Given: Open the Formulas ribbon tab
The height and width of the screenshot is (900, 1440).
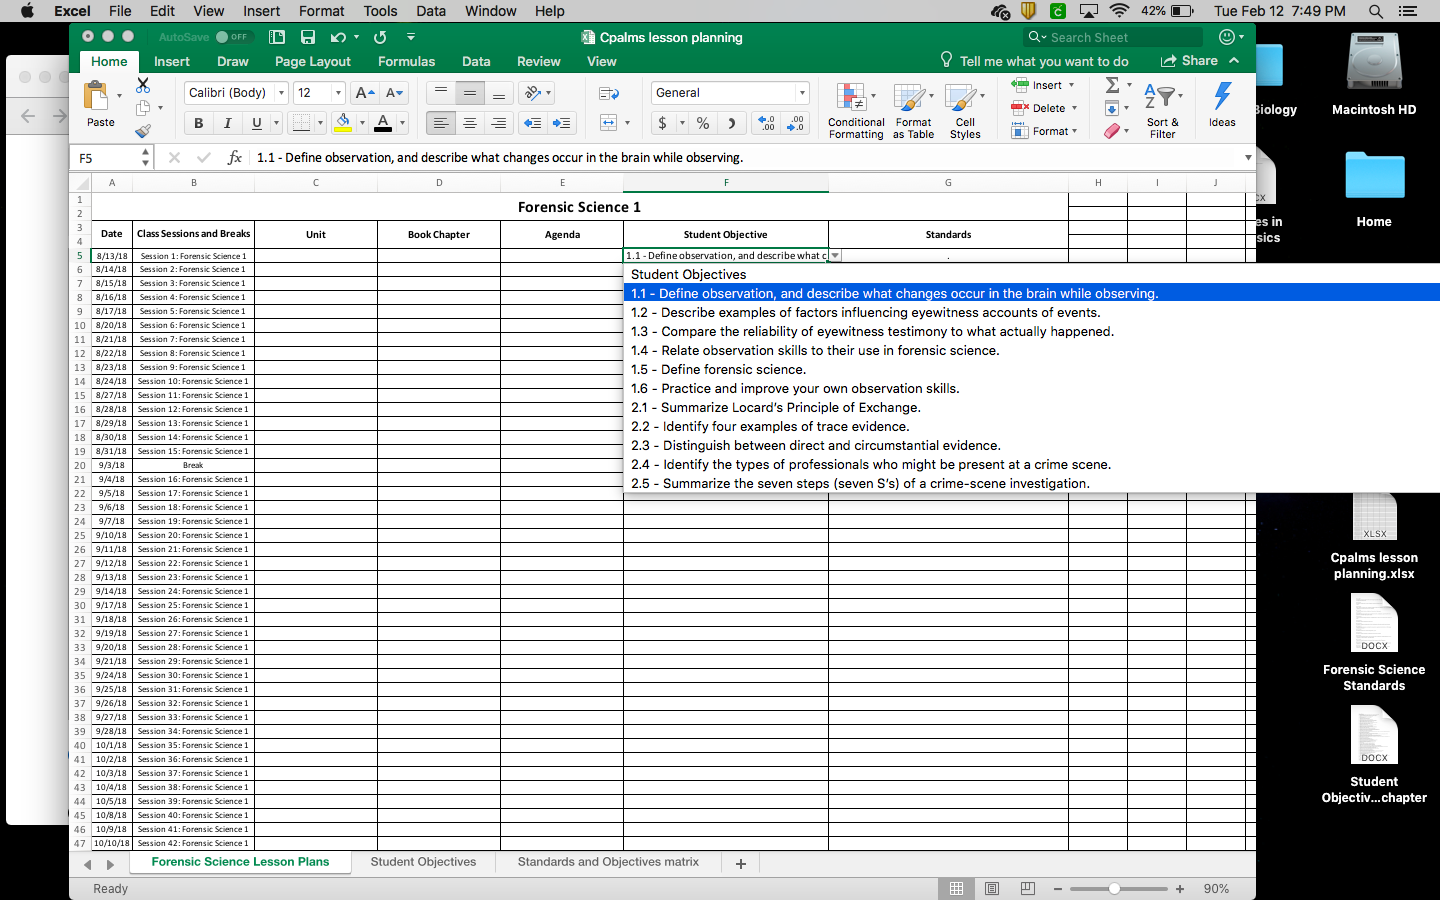Looking at the screenshot, I should (x=406, y=61).
